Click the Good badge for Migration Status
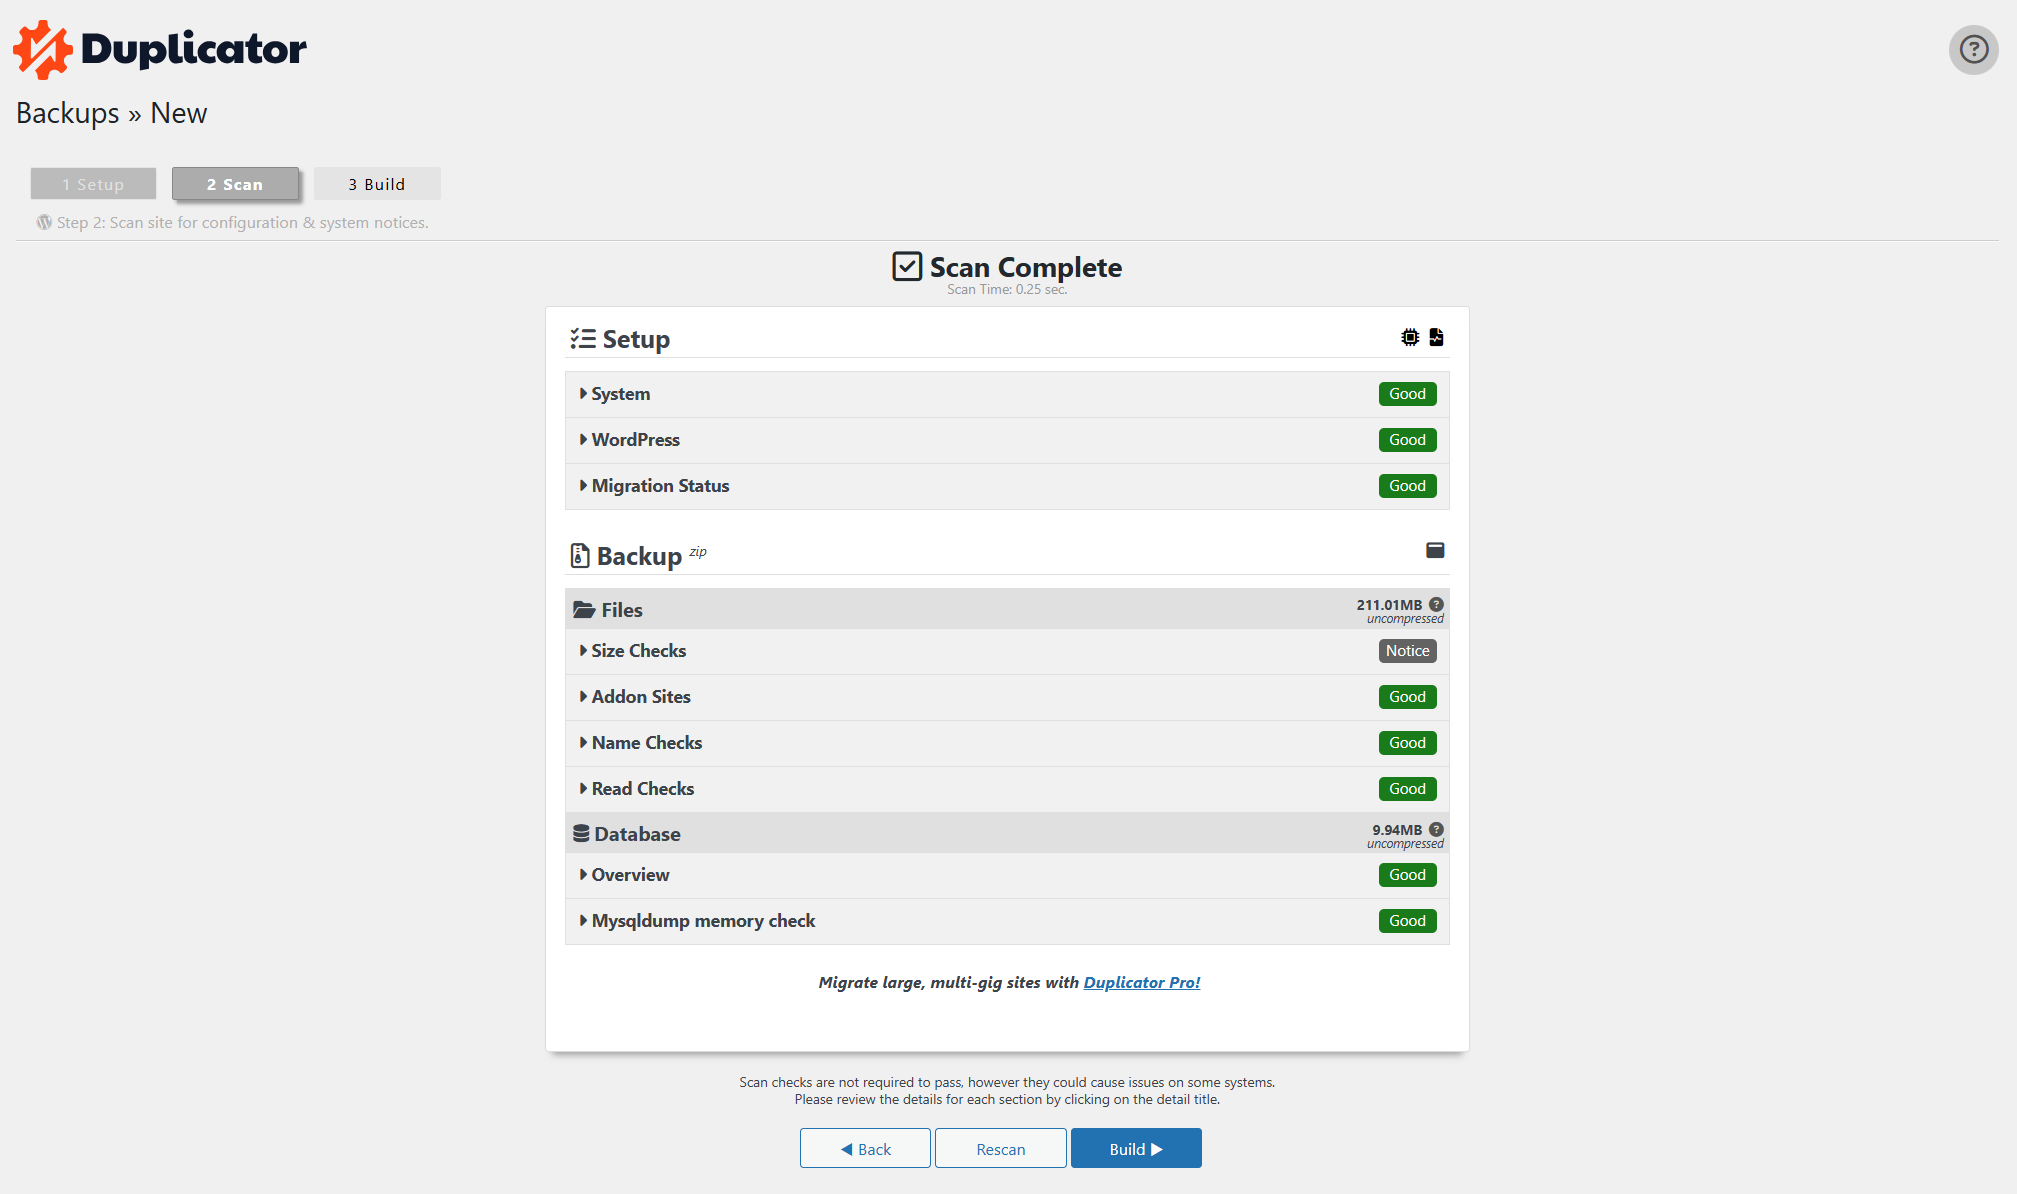 1407,486
